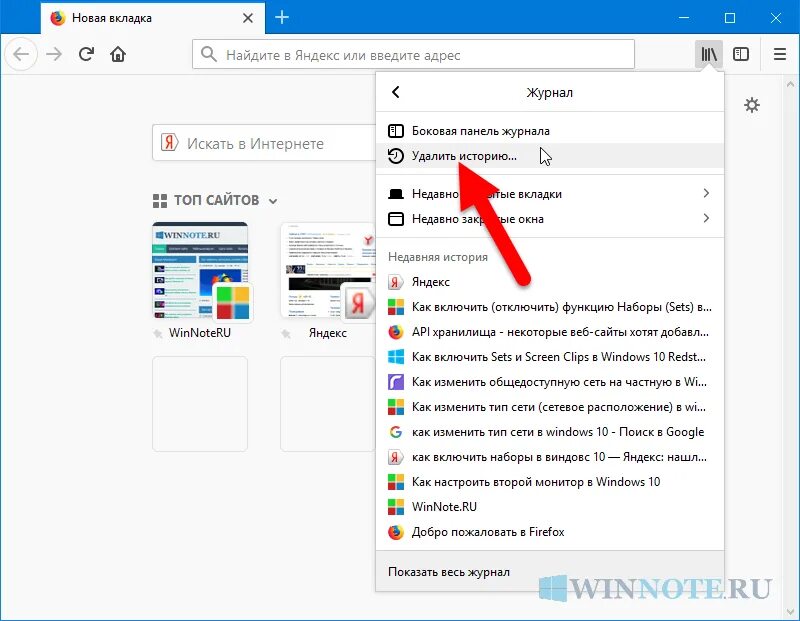The height and width of the screenshot is (621, 800).
Task: Open the Library bookshelf icon
Action: [709, 54]
